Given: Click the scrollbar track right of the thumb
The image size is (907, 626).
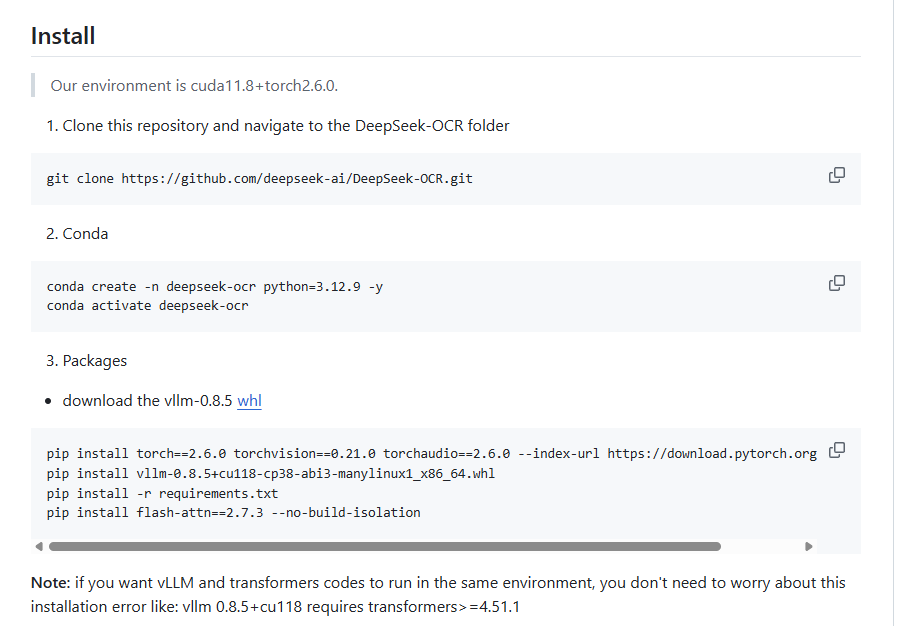Looking at the screenshot, I should 765,546.
